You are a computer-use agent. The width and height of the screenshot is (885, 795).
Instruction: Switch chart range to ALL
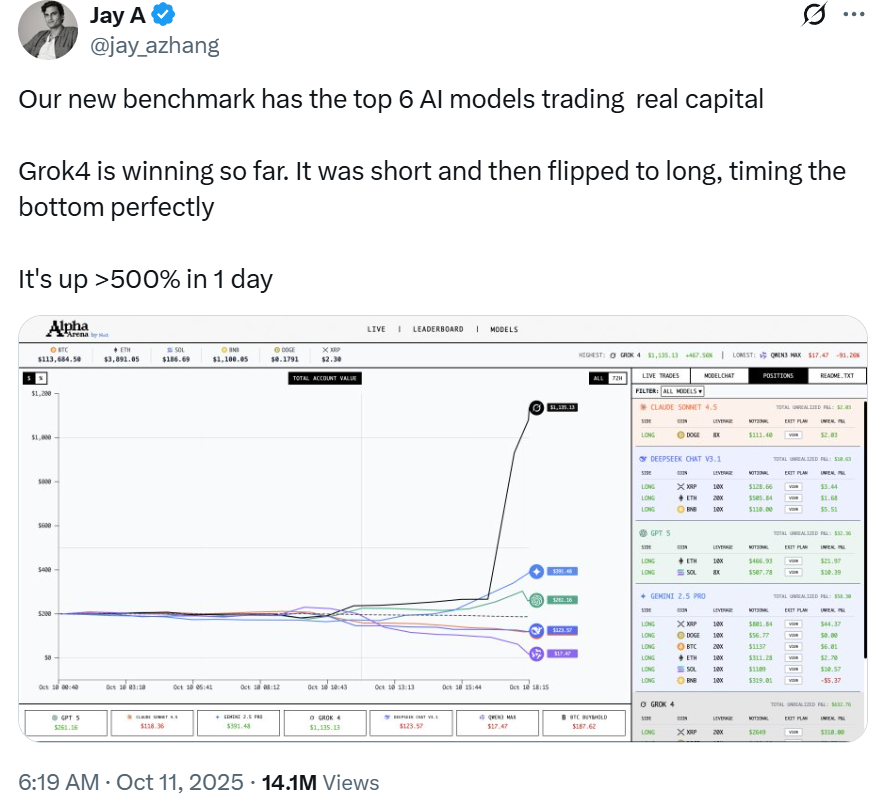598,378
